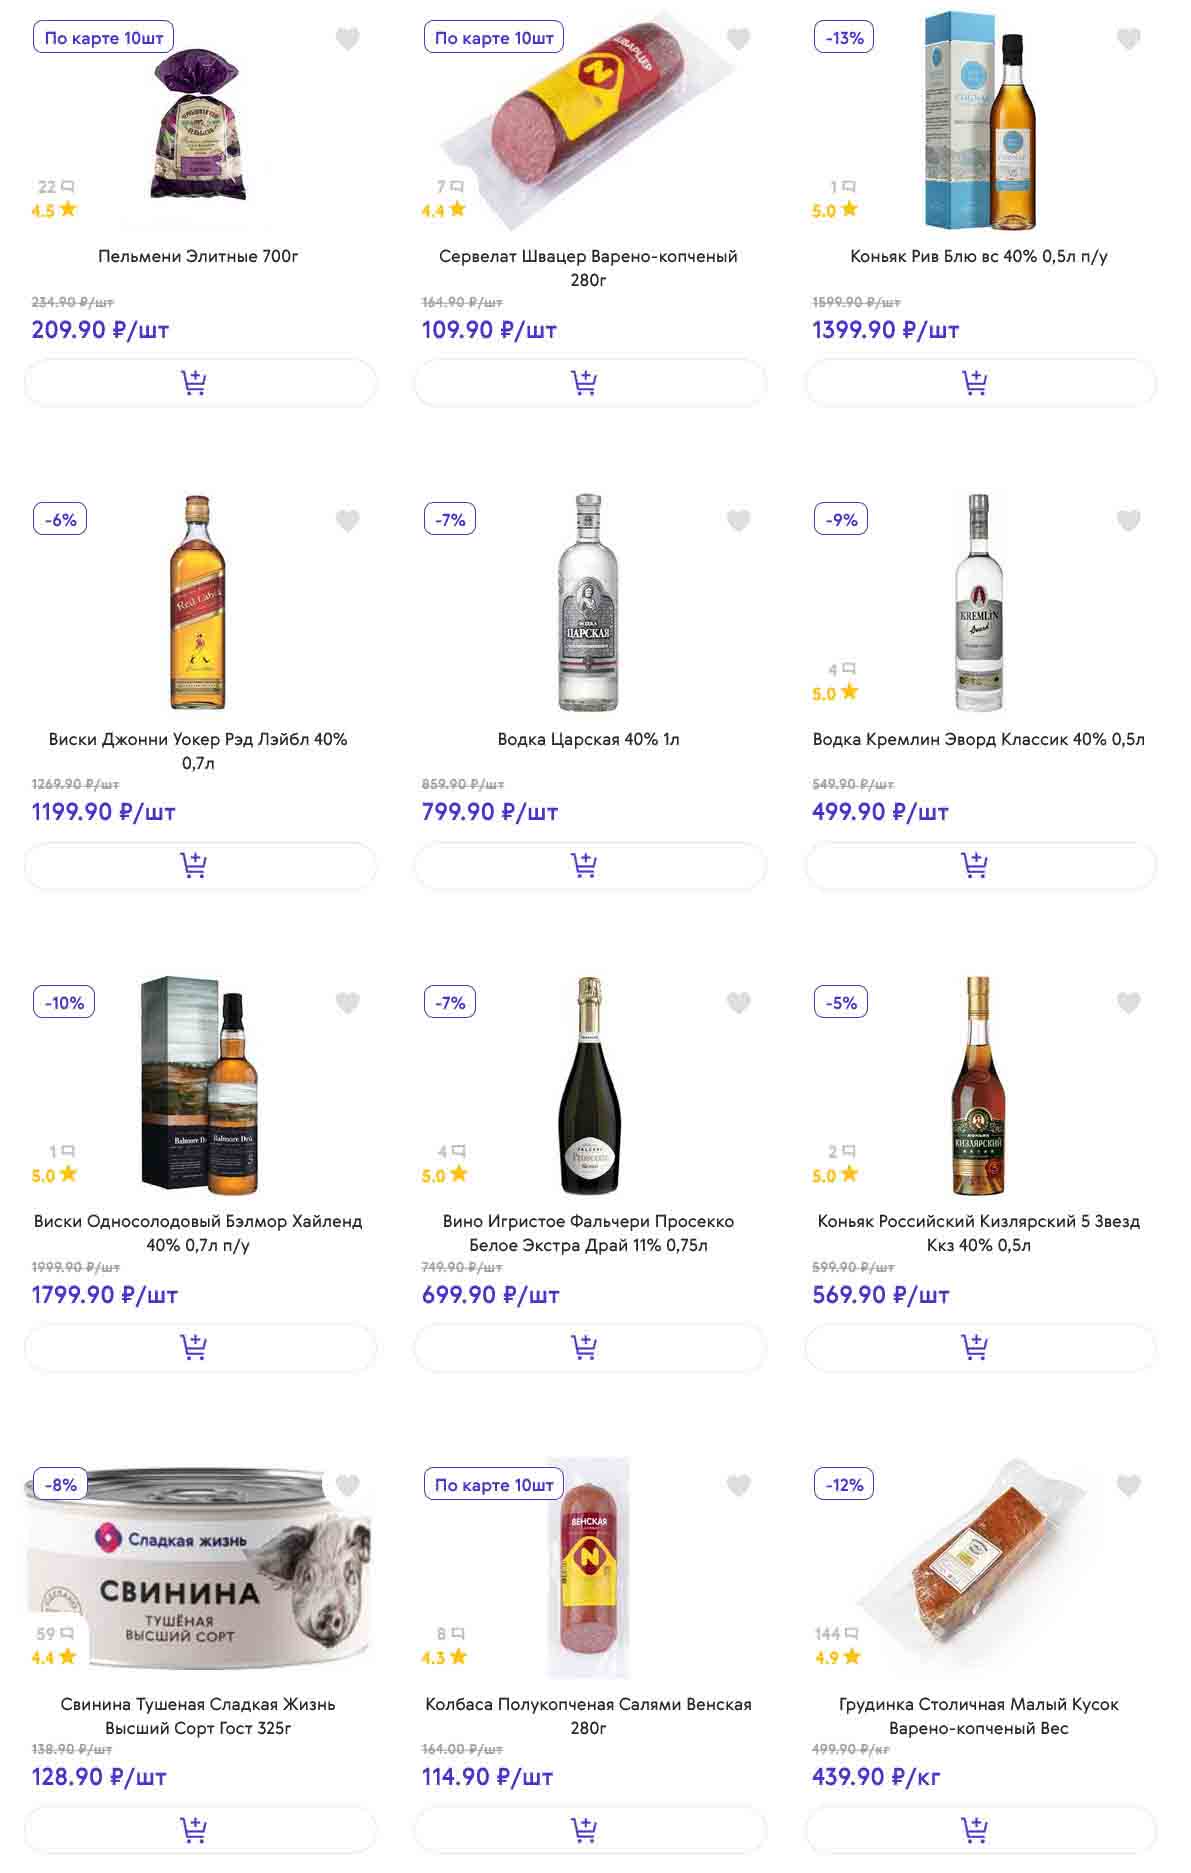Screen dimensions: 1191x1873
Task: Click the Кремлин Эворд vodka bottle image
Action: (x=979, y=602)
